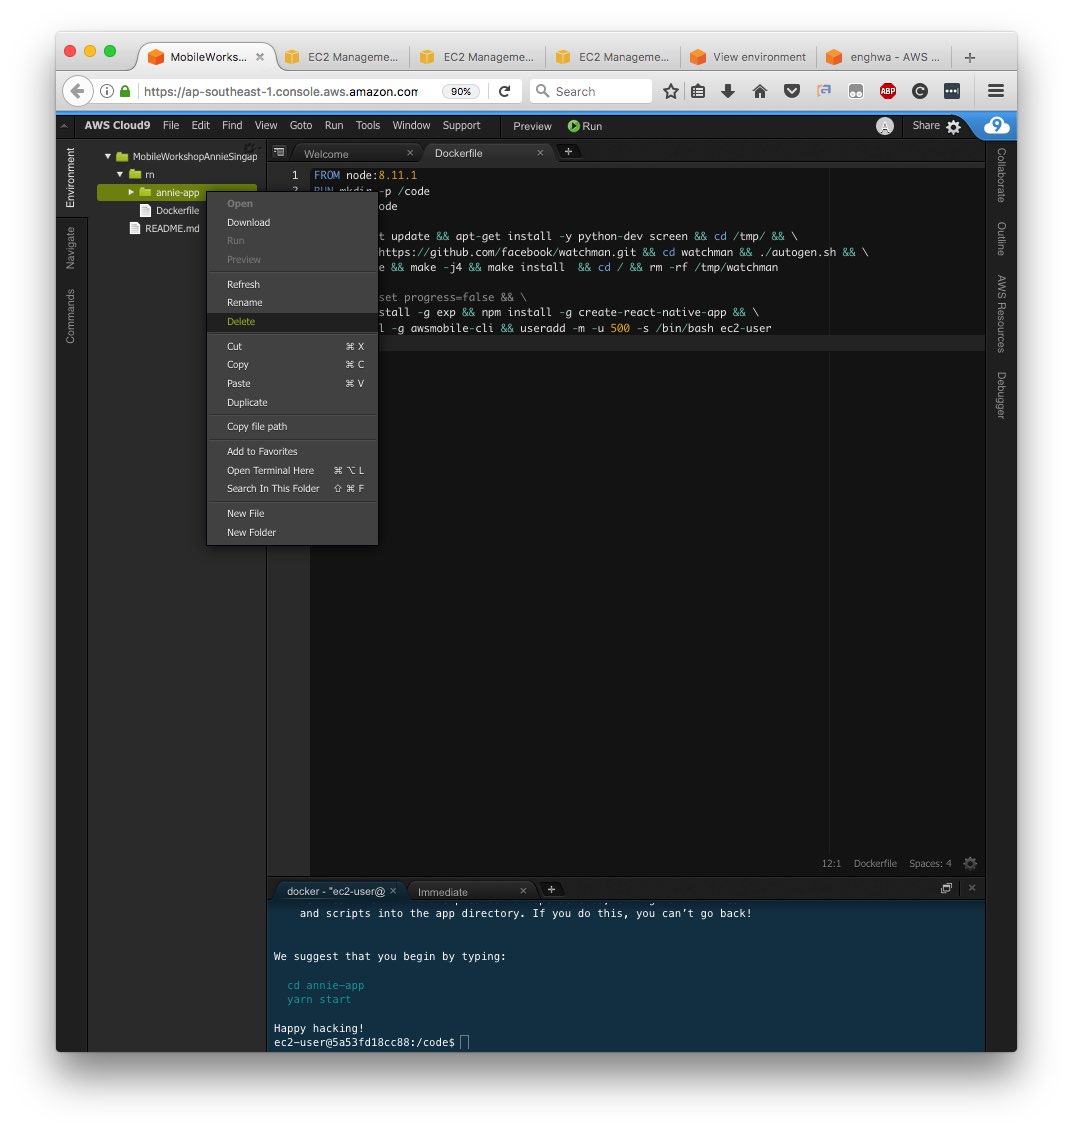Reload the page in the browser

pyautogui.click(x=504, y=91)
